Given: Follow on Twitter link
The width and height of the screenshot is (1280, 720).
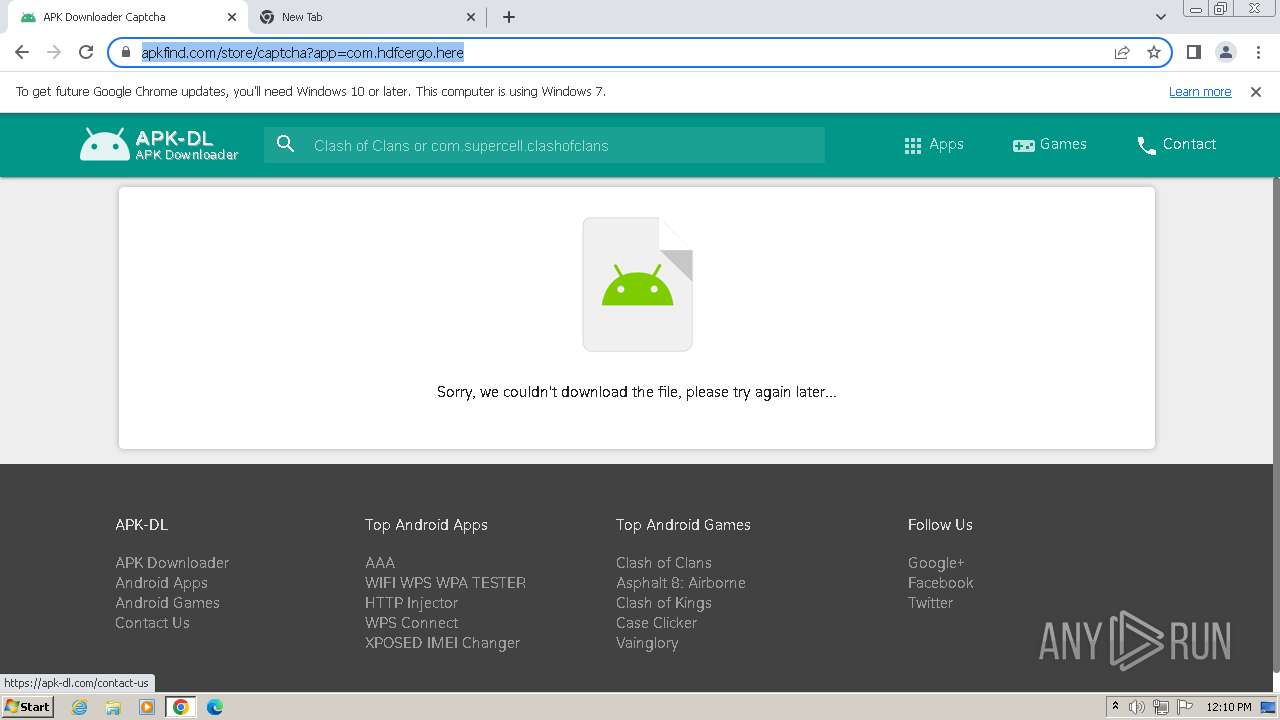Looking at the screenshot, I should tap(930, 603).
